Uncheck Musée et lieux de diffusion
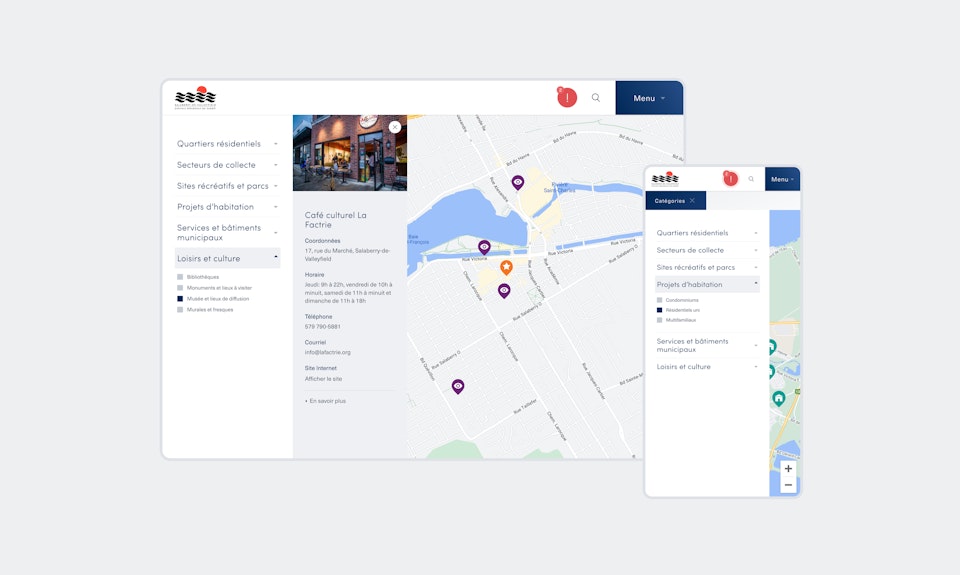This screenshot has height=575, width=960. point(180,299)
